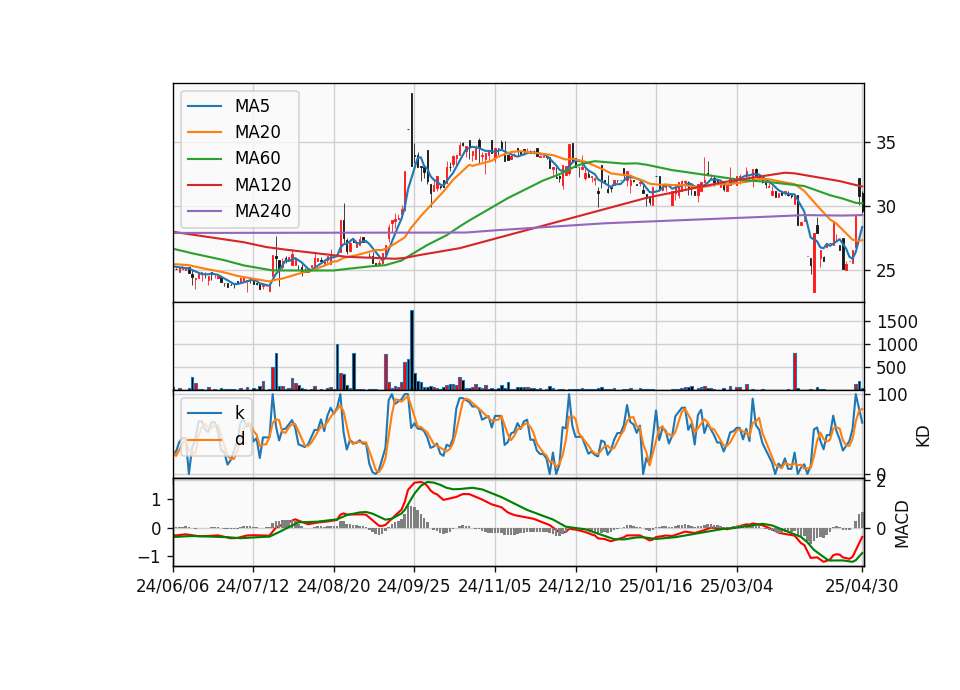The height and width of the screenshot is (690, 960).
Task: Click the KD axis value 100
Action: tap(892, 395)
